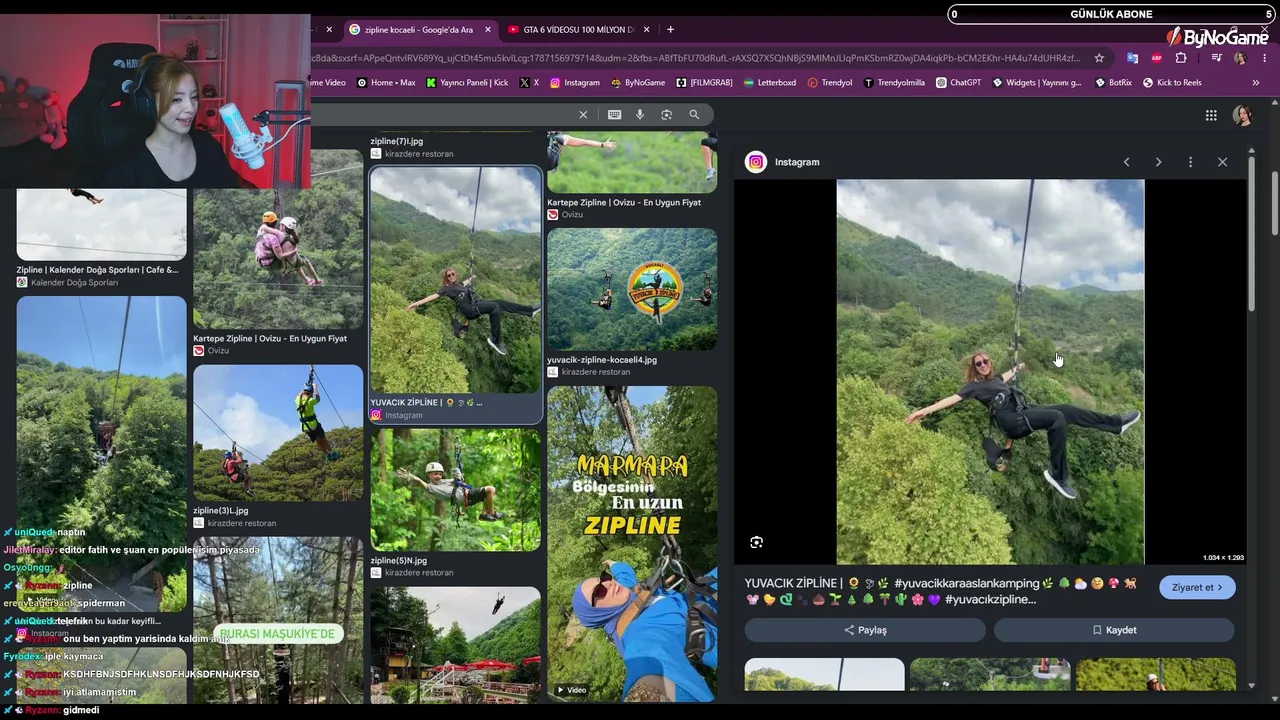Click the 'Zipline | Kalender Doğa Sporları' result title

point(97,270)
